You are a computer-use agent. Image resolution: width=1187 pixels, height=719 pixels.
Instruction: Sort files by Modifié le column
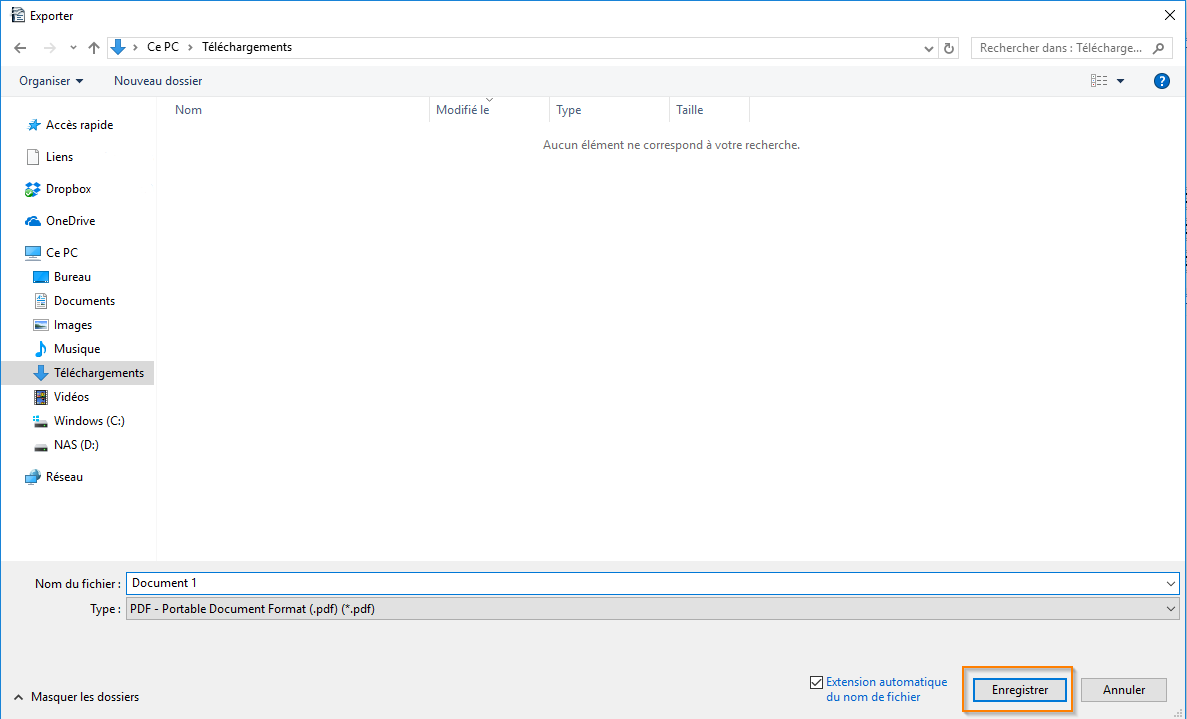click(x=463, y=110)
